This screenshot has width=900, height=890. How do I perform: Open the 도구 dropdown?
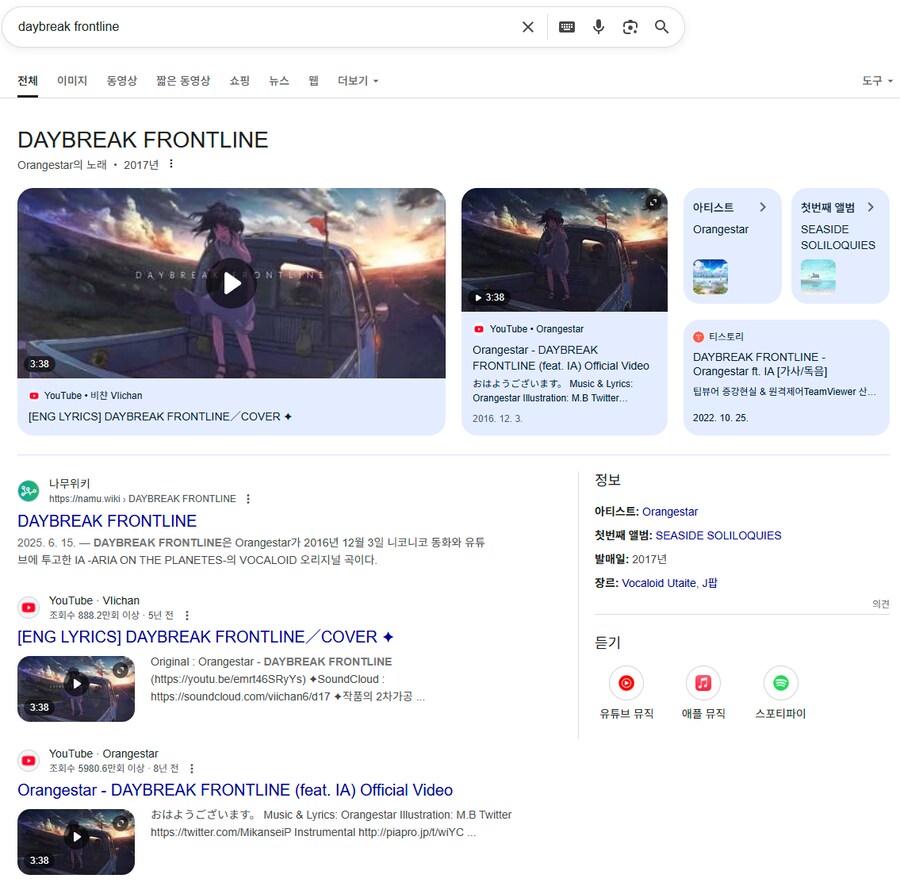(877, 81)
